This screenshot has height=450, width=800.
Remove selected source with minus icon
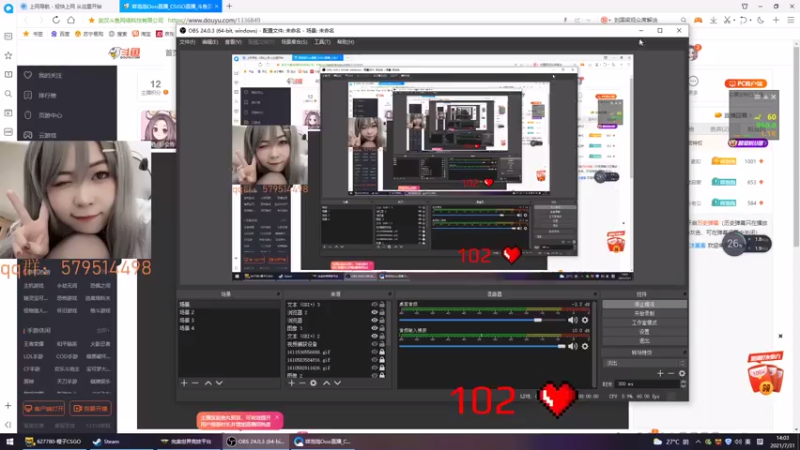(x=302, y=383)
